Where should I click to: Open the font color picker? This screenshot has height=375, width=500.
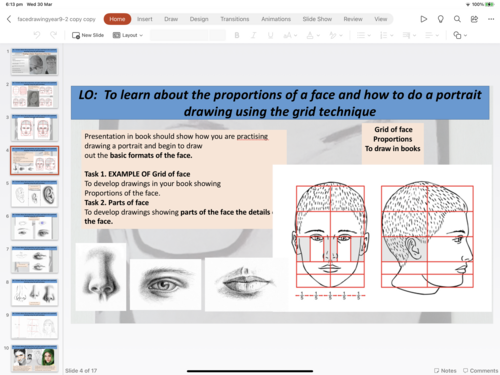point(313,35)
